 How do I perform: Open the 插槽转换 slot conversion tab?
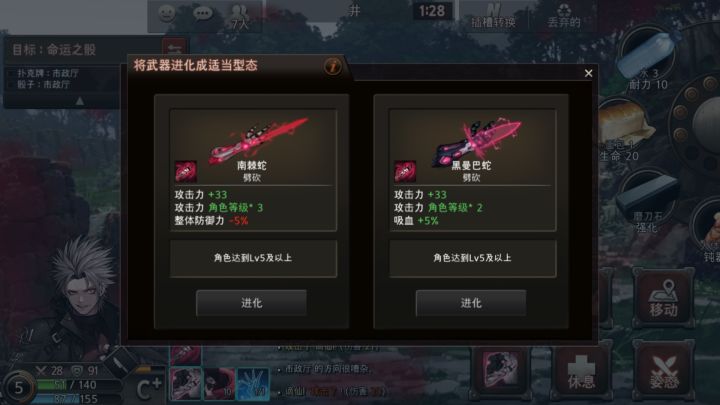[x=493, y=15]
